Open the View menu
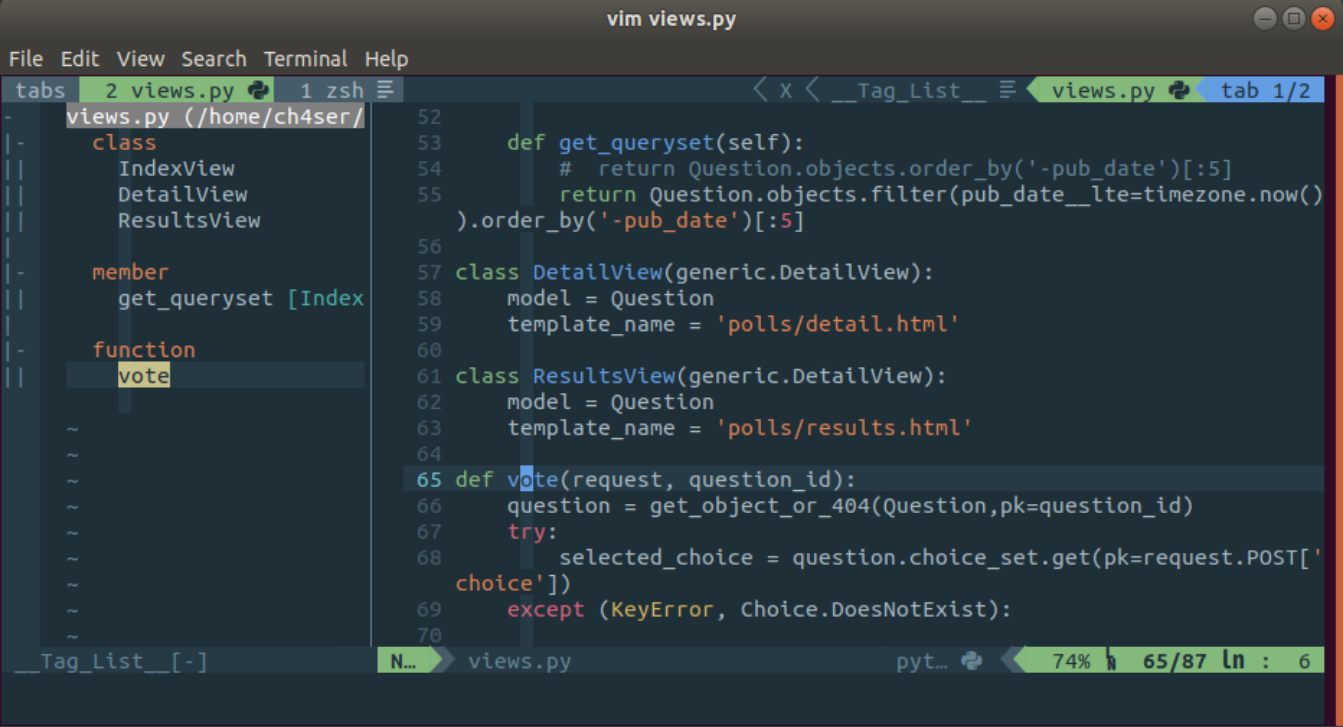Viewport: 1343px width, 727px height. click(140, 59)
